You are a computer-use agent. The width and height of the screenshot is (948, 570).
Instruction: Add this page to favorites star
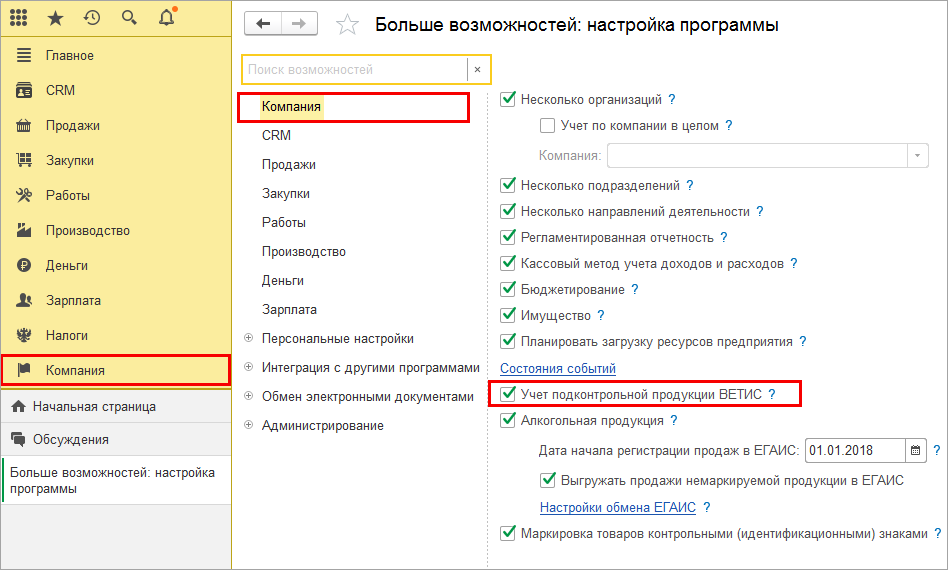pyautogui.click(x=347, y=25)
